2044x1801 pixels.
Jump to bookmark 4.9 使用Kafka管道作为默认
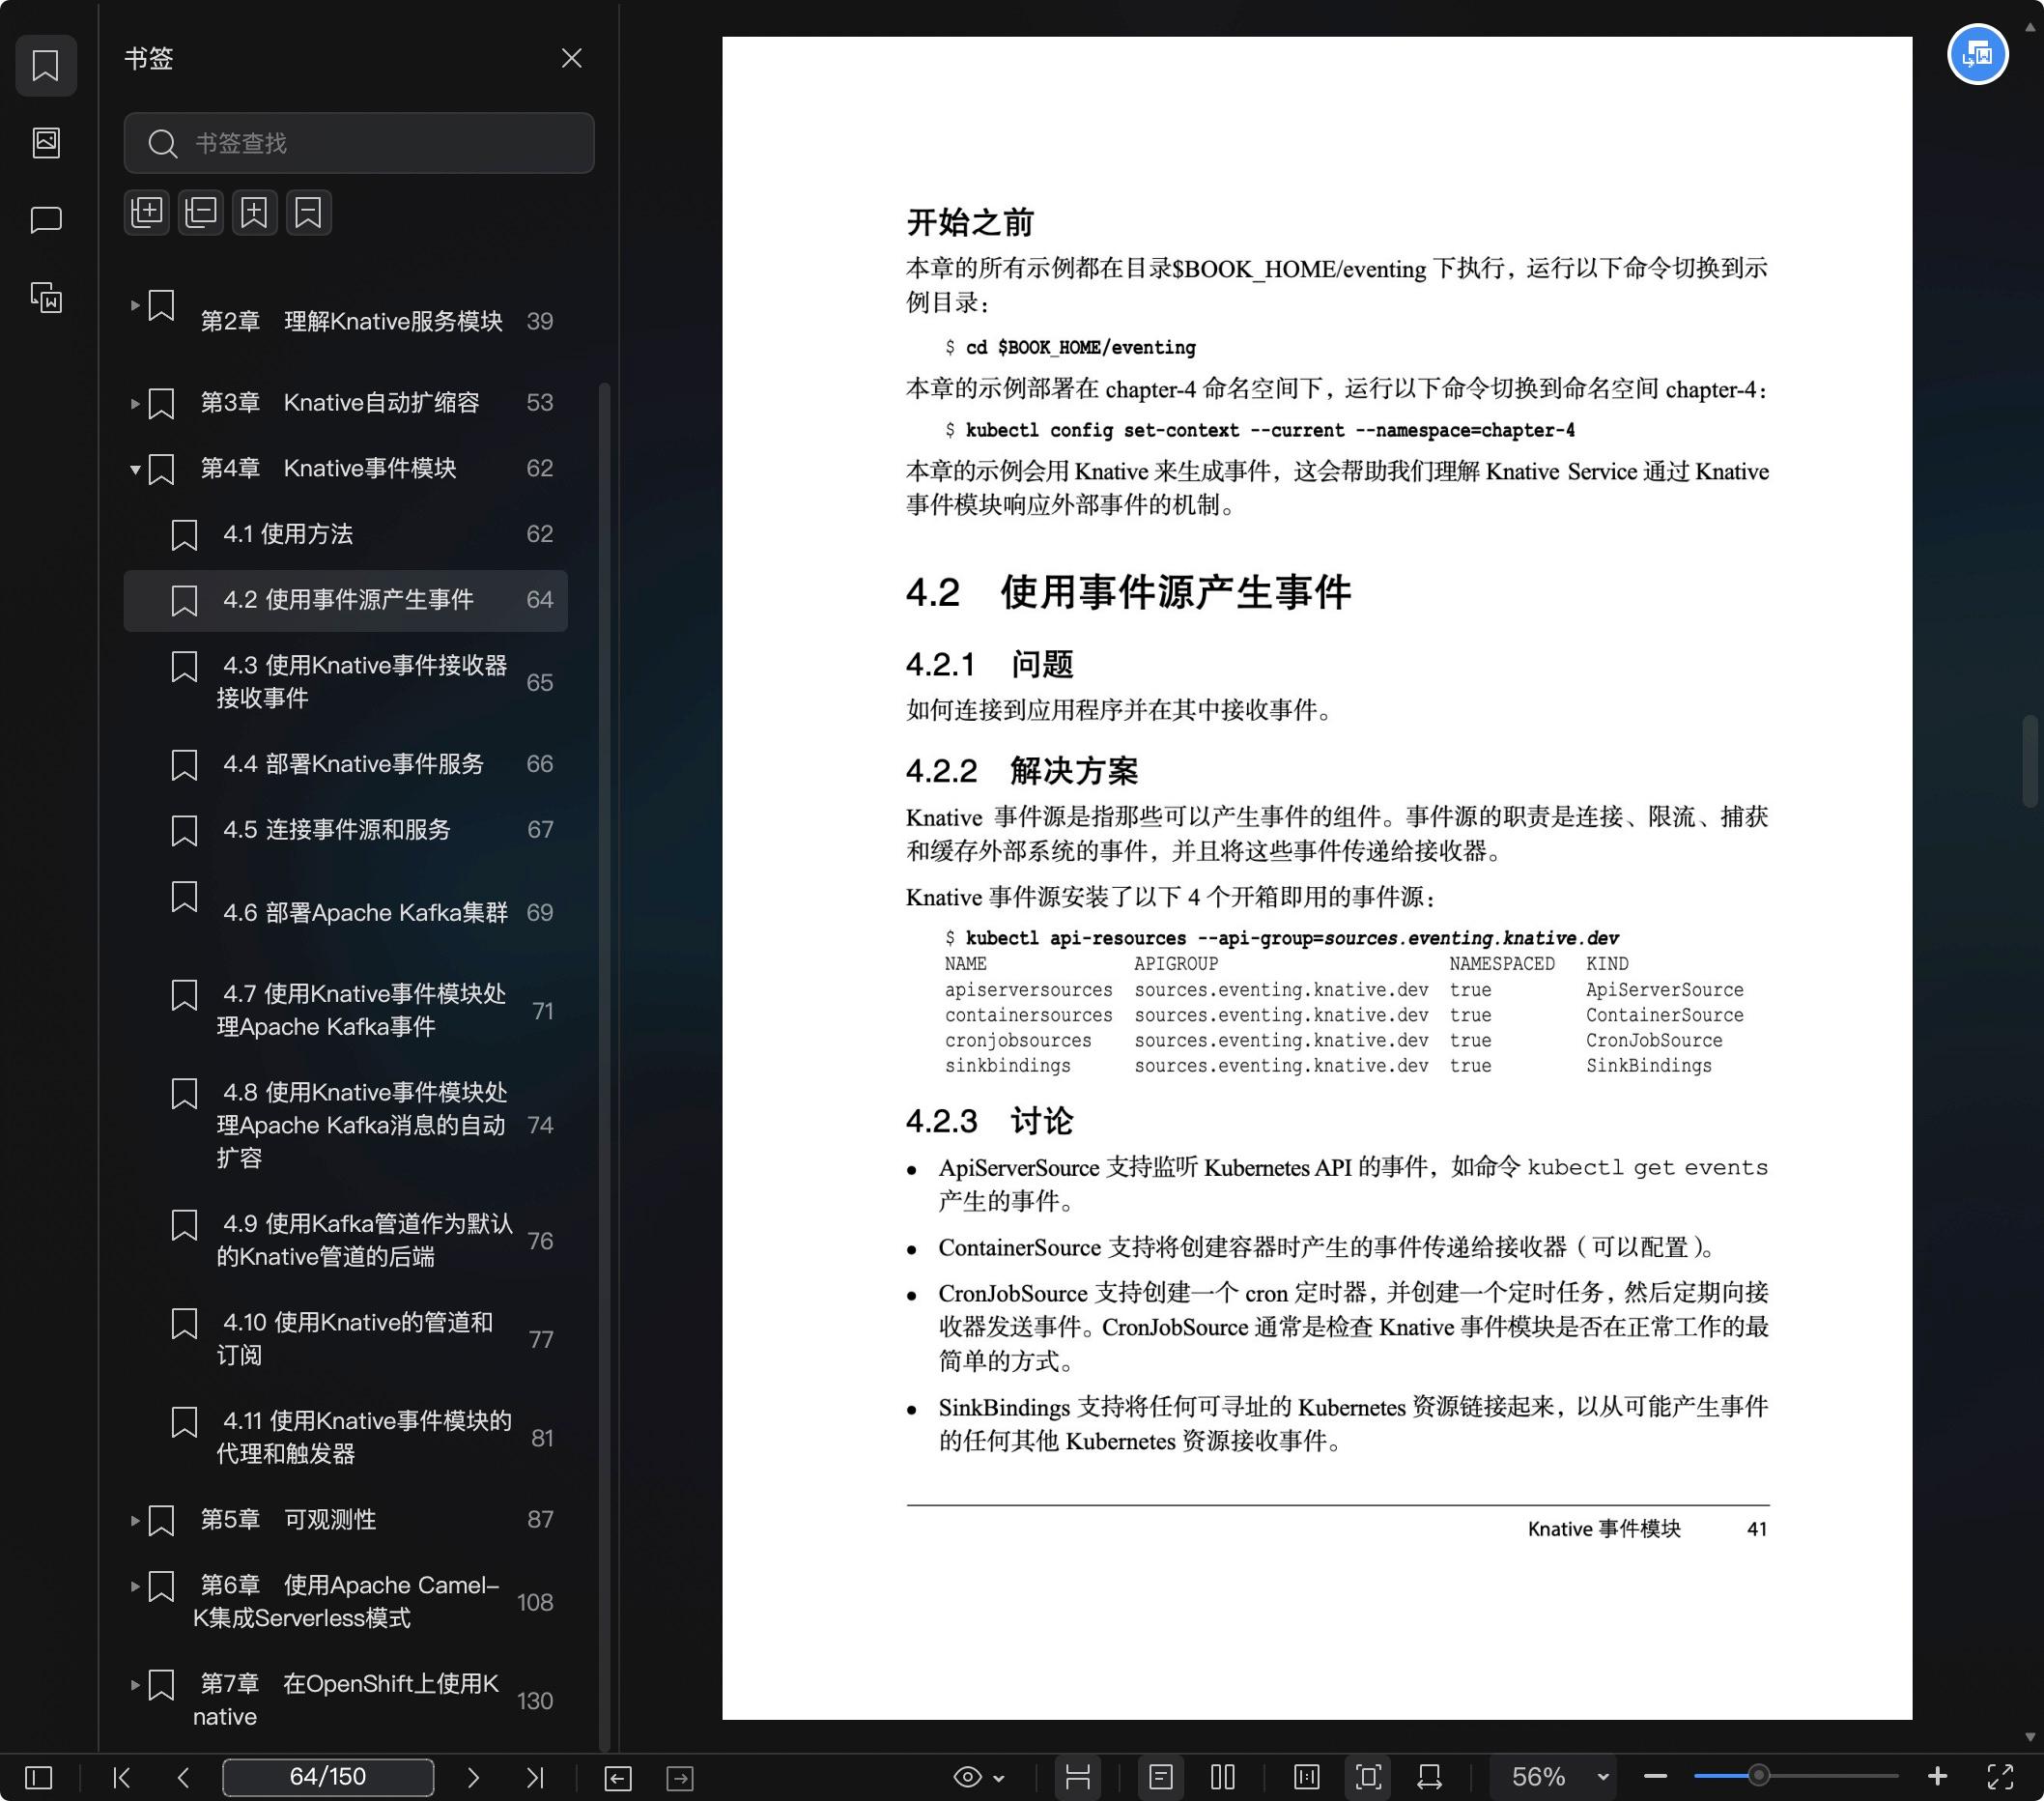[346, 1240]
